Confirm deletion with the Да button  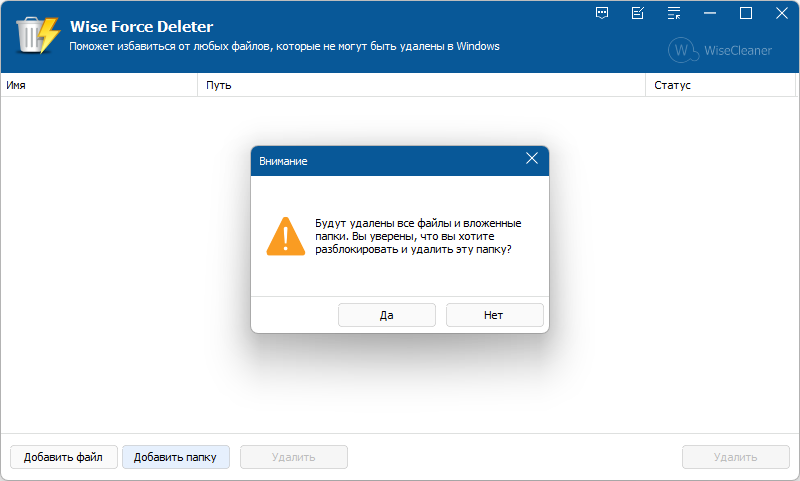pyautogui.click(x=387, y=315)
